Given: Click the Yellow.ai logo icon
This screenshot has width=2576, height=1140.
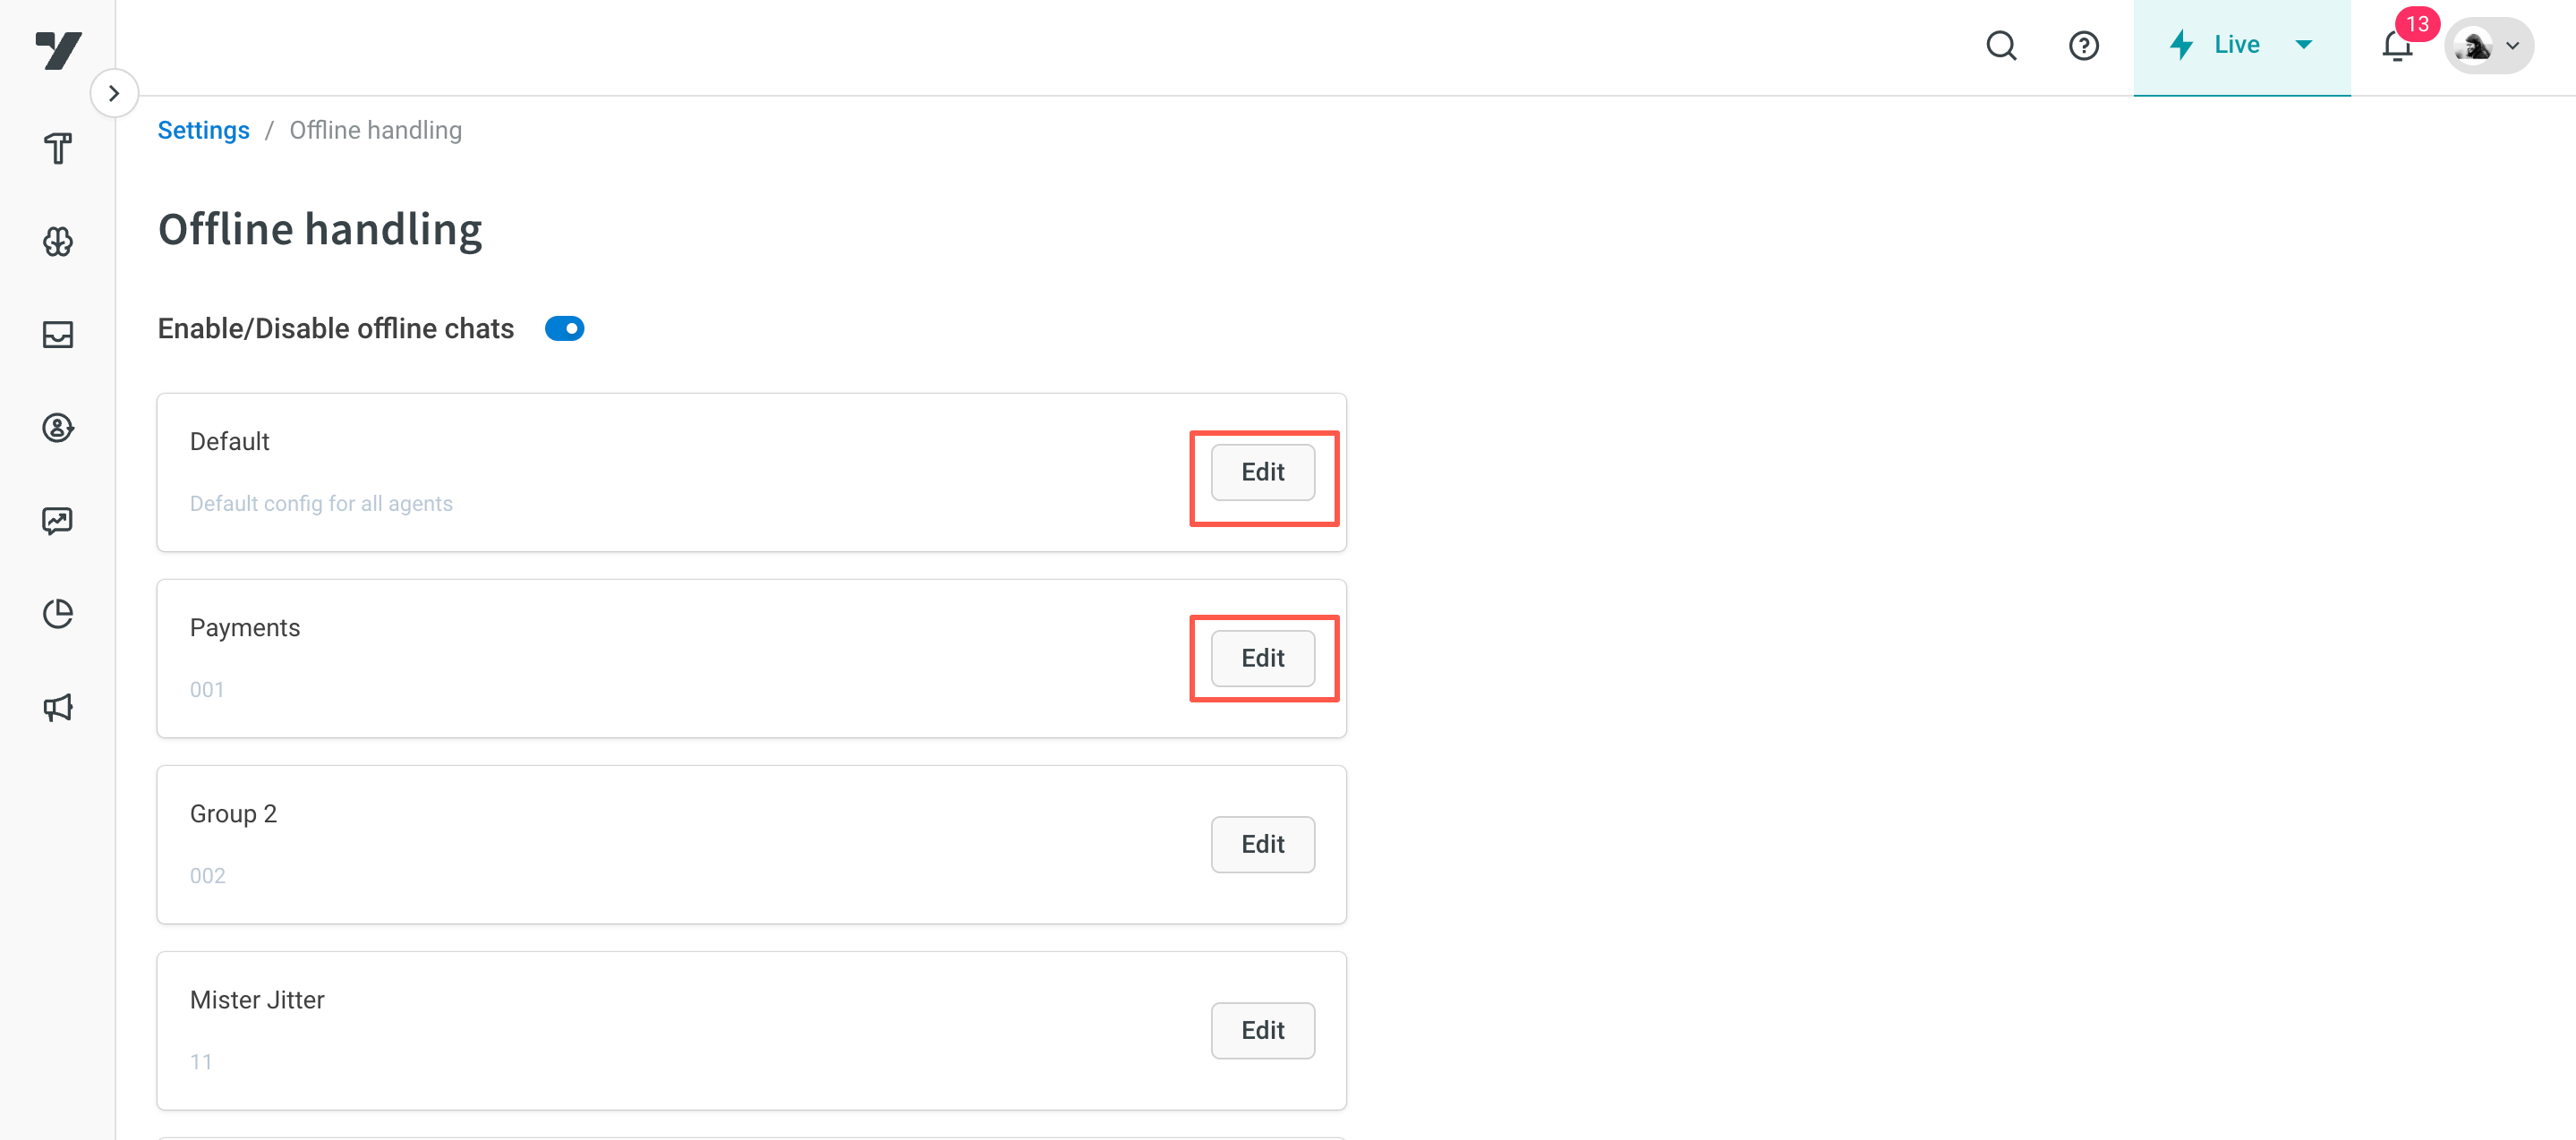Looking at the screenshot, I should pos(58,49).
